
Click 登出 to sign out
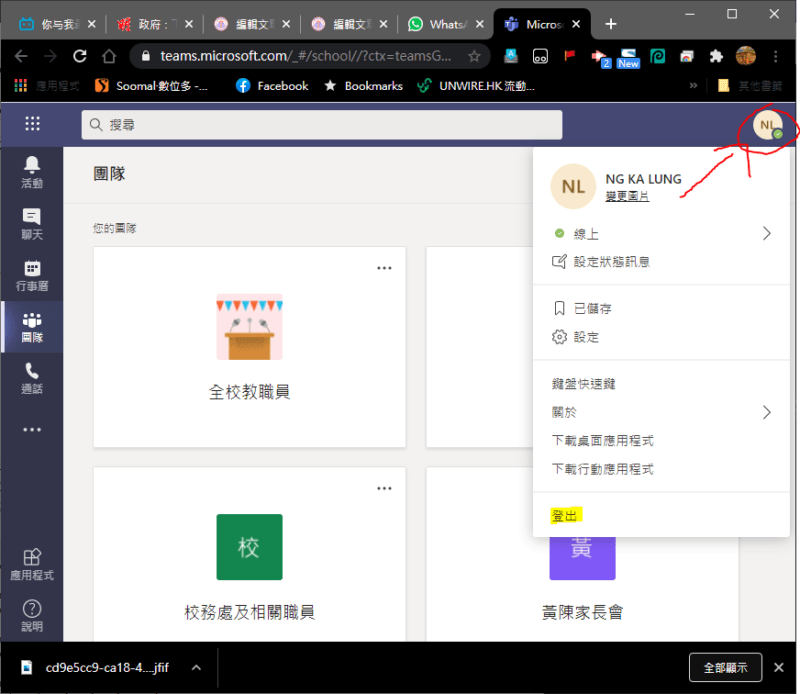point(565,516)
